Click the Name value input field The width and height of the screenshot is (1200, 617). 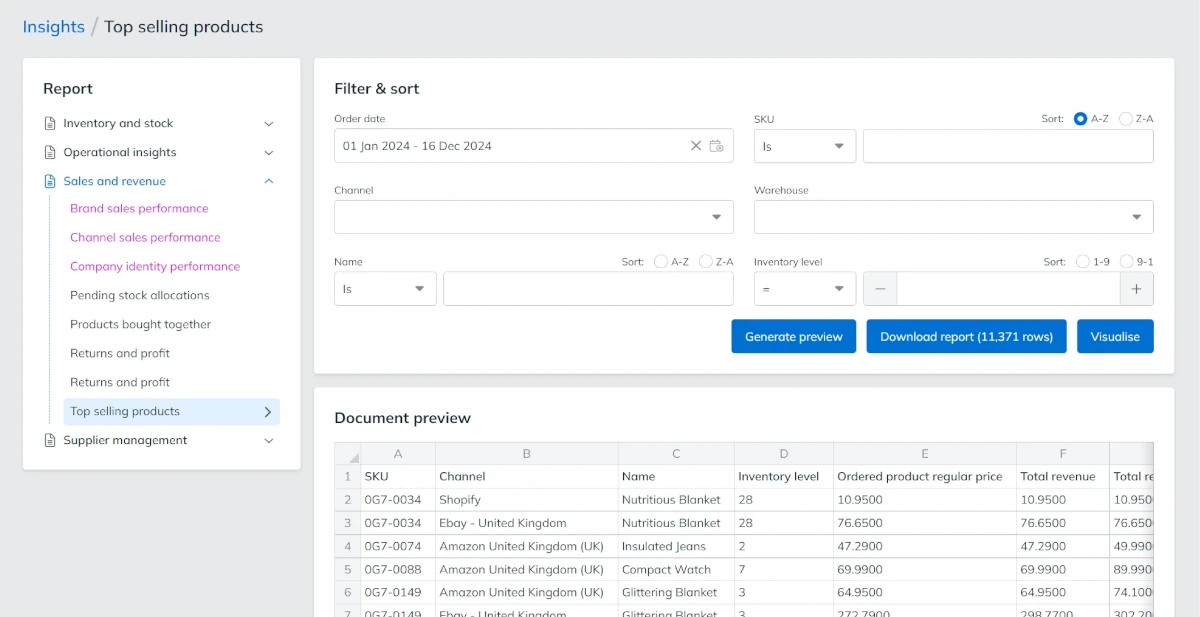pos(588,289)
